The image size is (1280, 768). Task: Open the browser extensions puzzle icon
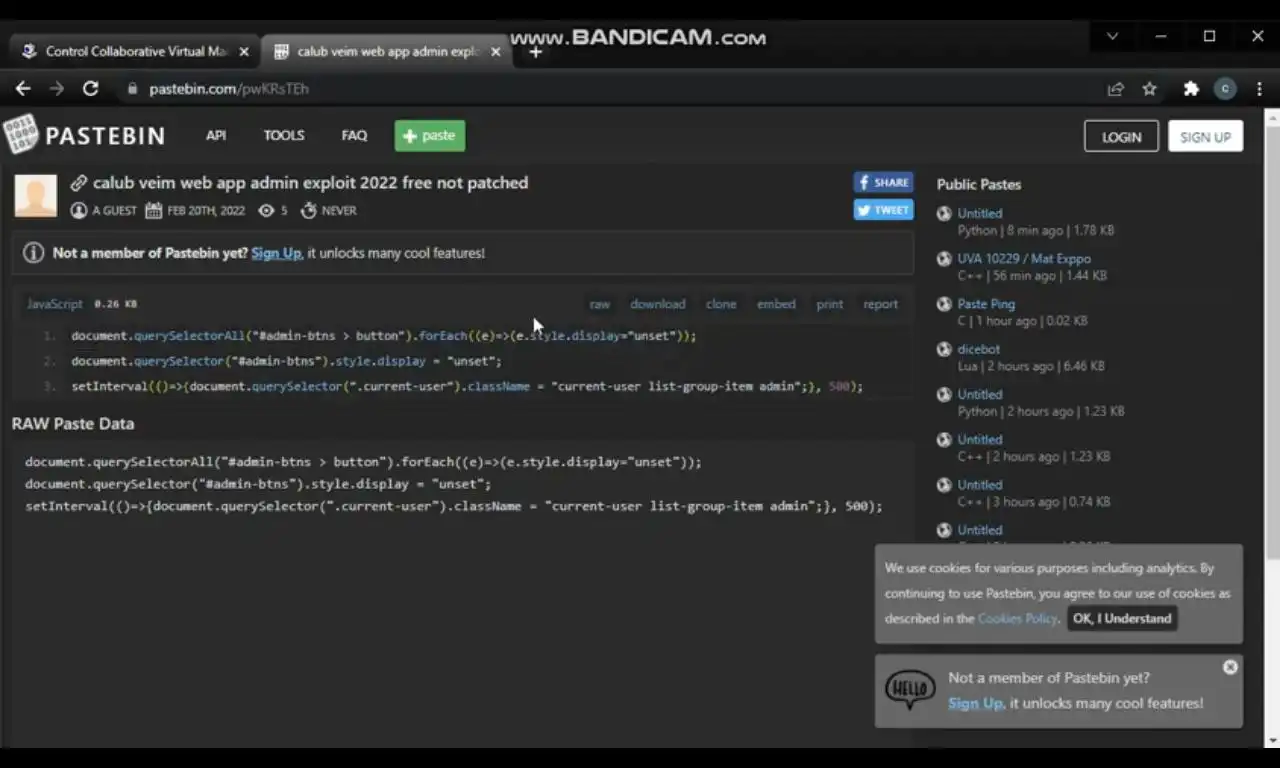pos(1191,89)
